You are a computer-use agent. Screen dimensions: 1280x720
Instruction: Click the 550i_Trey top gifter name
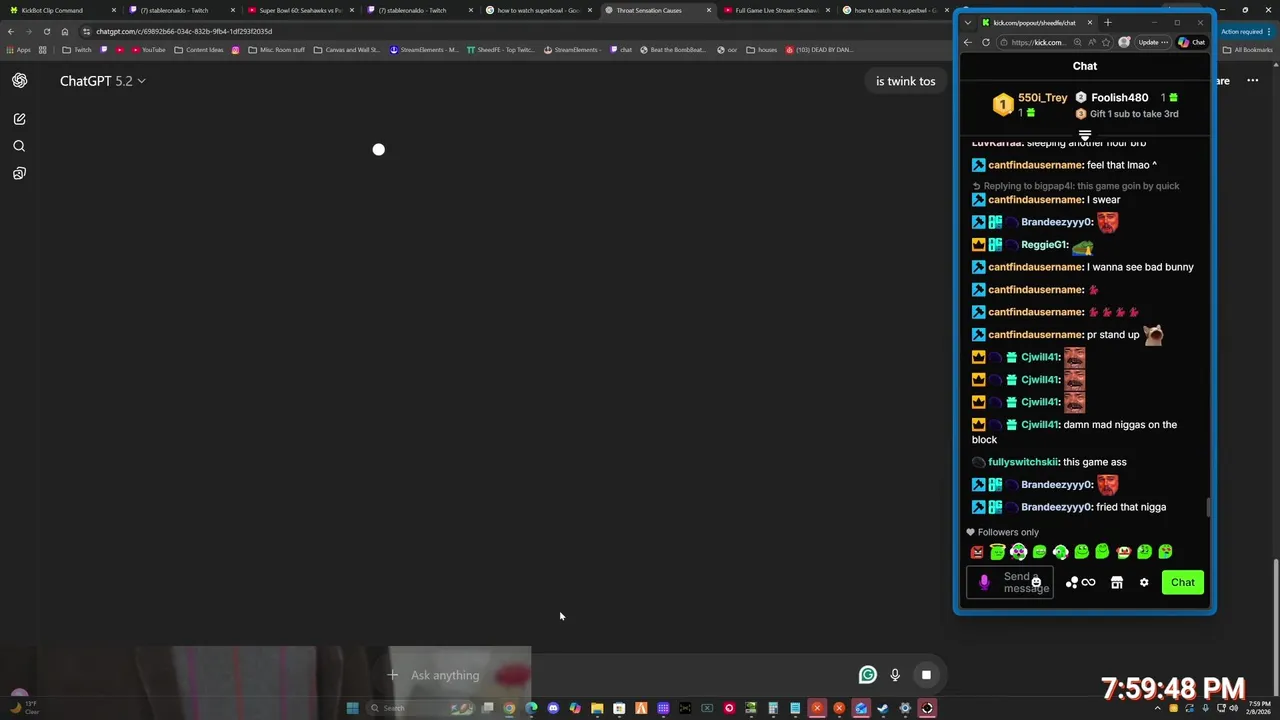point(1042,98)
